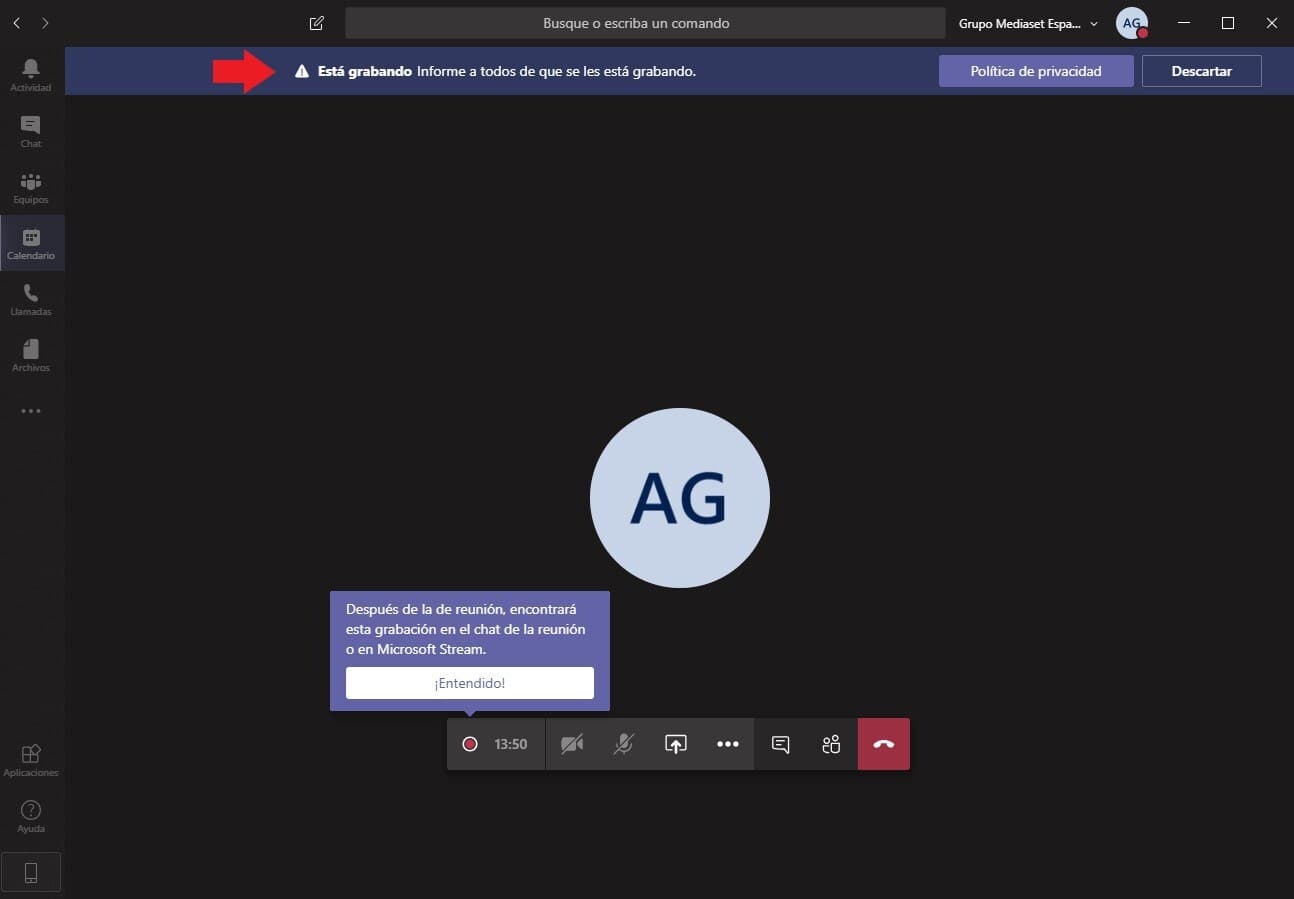1294x899 pixels.
Task: Click the search or command box
Action: coord(645,23)
